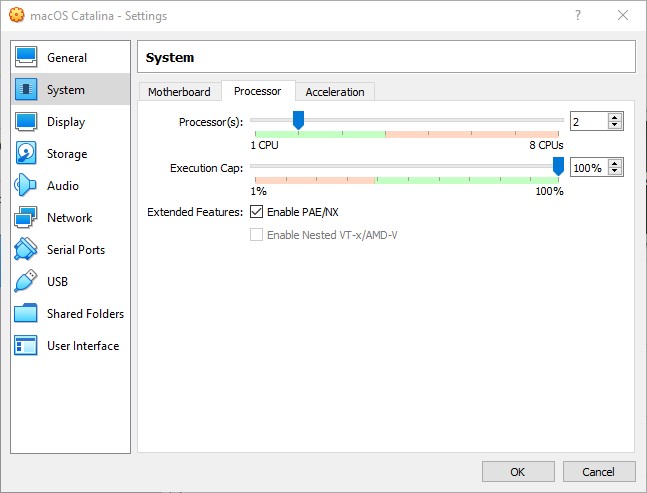The width and height of the screenshot is (647, 493).
Task: Click OK to save settings
Action: 518,472
